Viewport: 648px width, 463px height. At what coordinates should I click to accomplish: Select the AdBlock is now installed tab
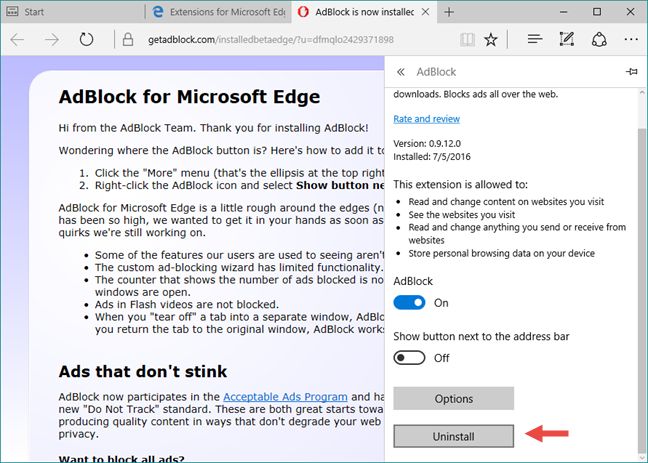[364, 12]
